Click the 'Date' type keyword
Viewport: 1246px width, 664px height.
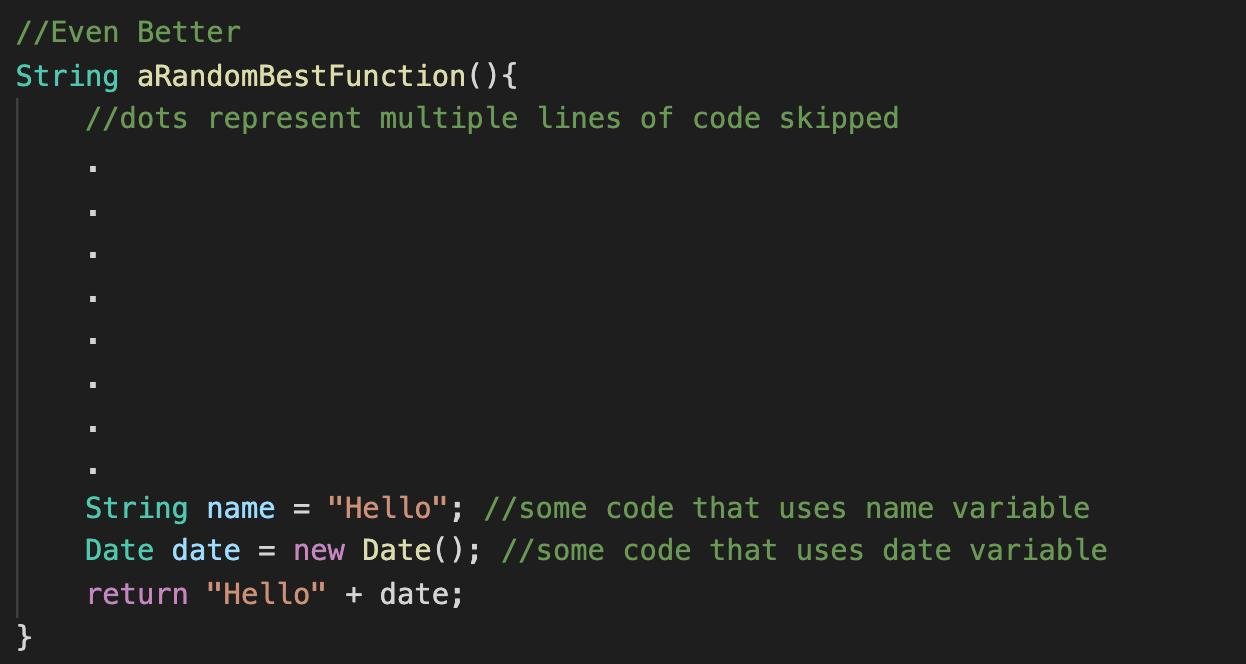[120, 550]
